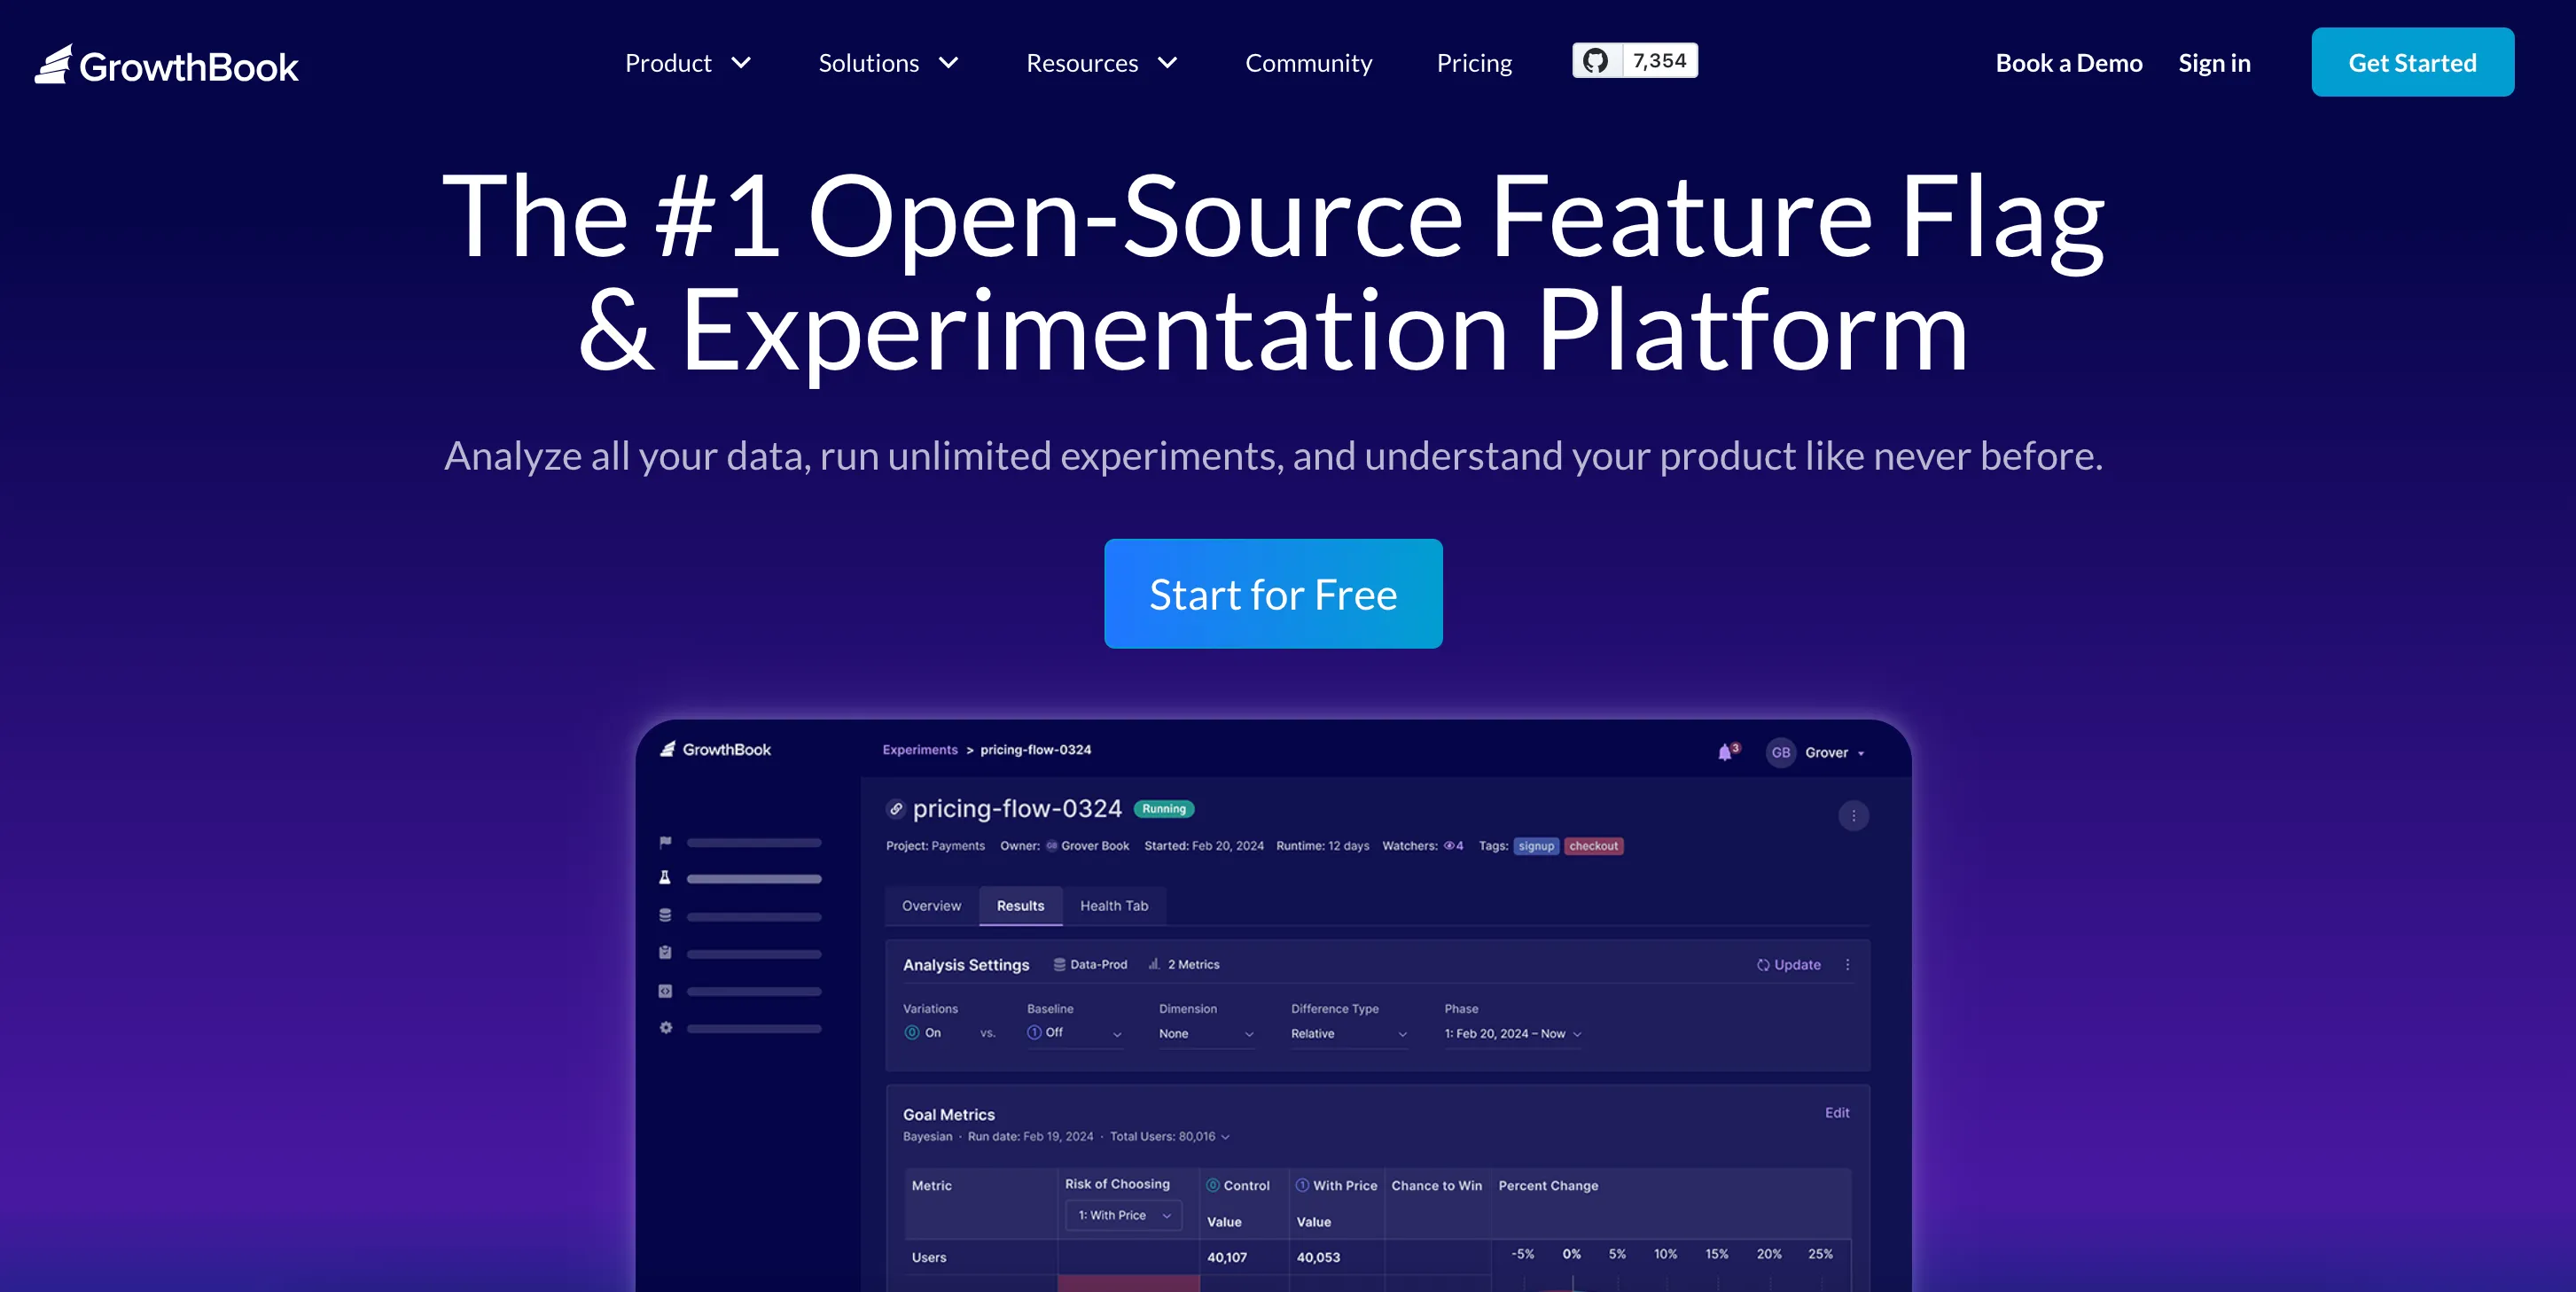Expand the Resources menu chevron

click(1167, 63)
